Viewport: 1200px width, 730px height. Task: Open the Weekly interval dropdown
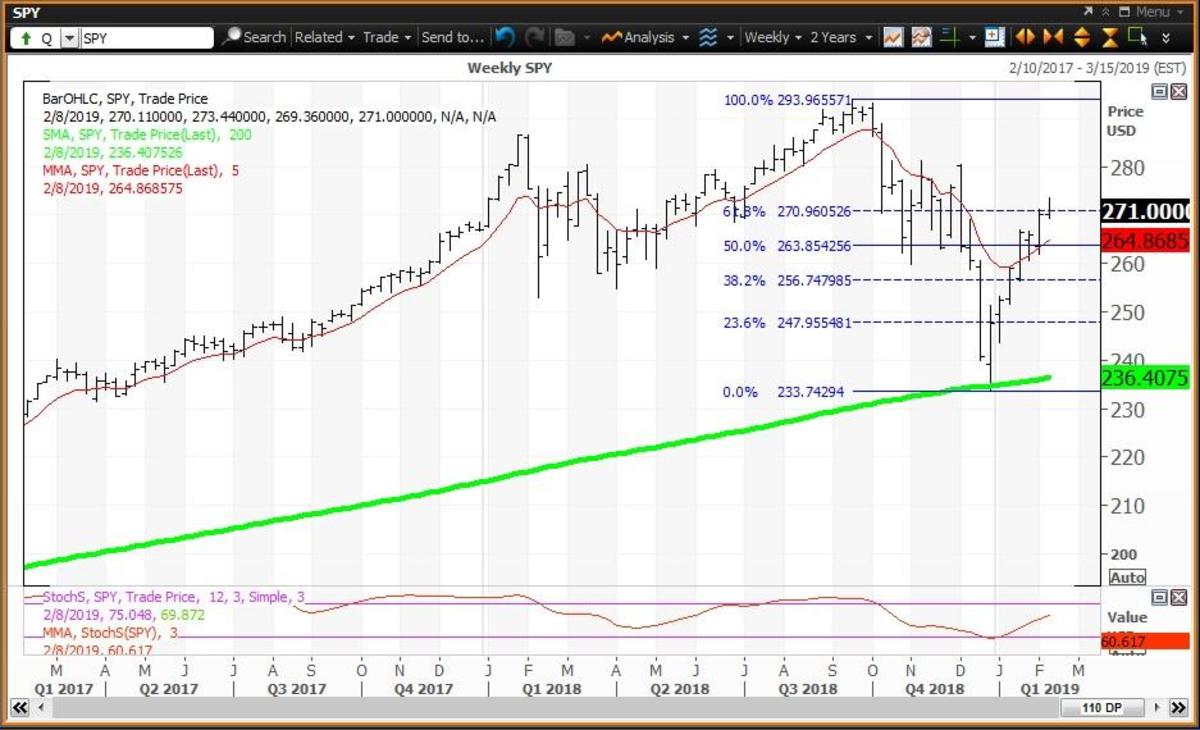coord(775,37)
